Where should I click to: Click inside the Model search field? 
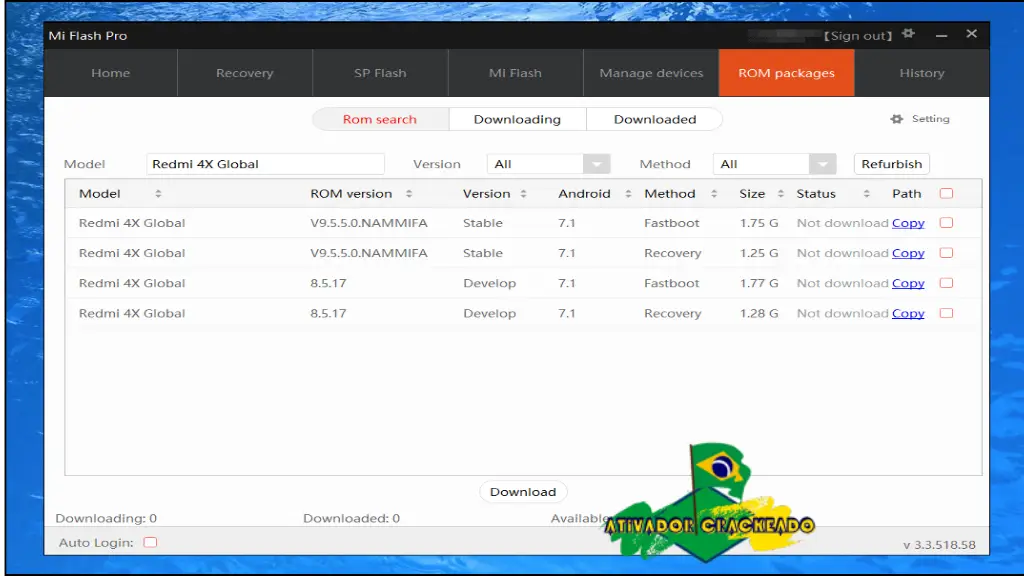(x=265, y=163)
